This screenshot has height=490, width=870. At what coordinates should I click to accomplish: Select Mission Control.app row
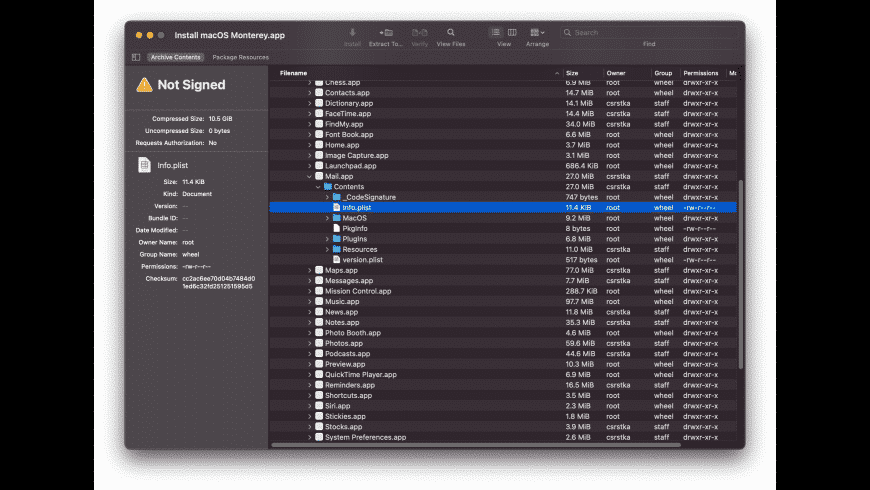point(503,291)
